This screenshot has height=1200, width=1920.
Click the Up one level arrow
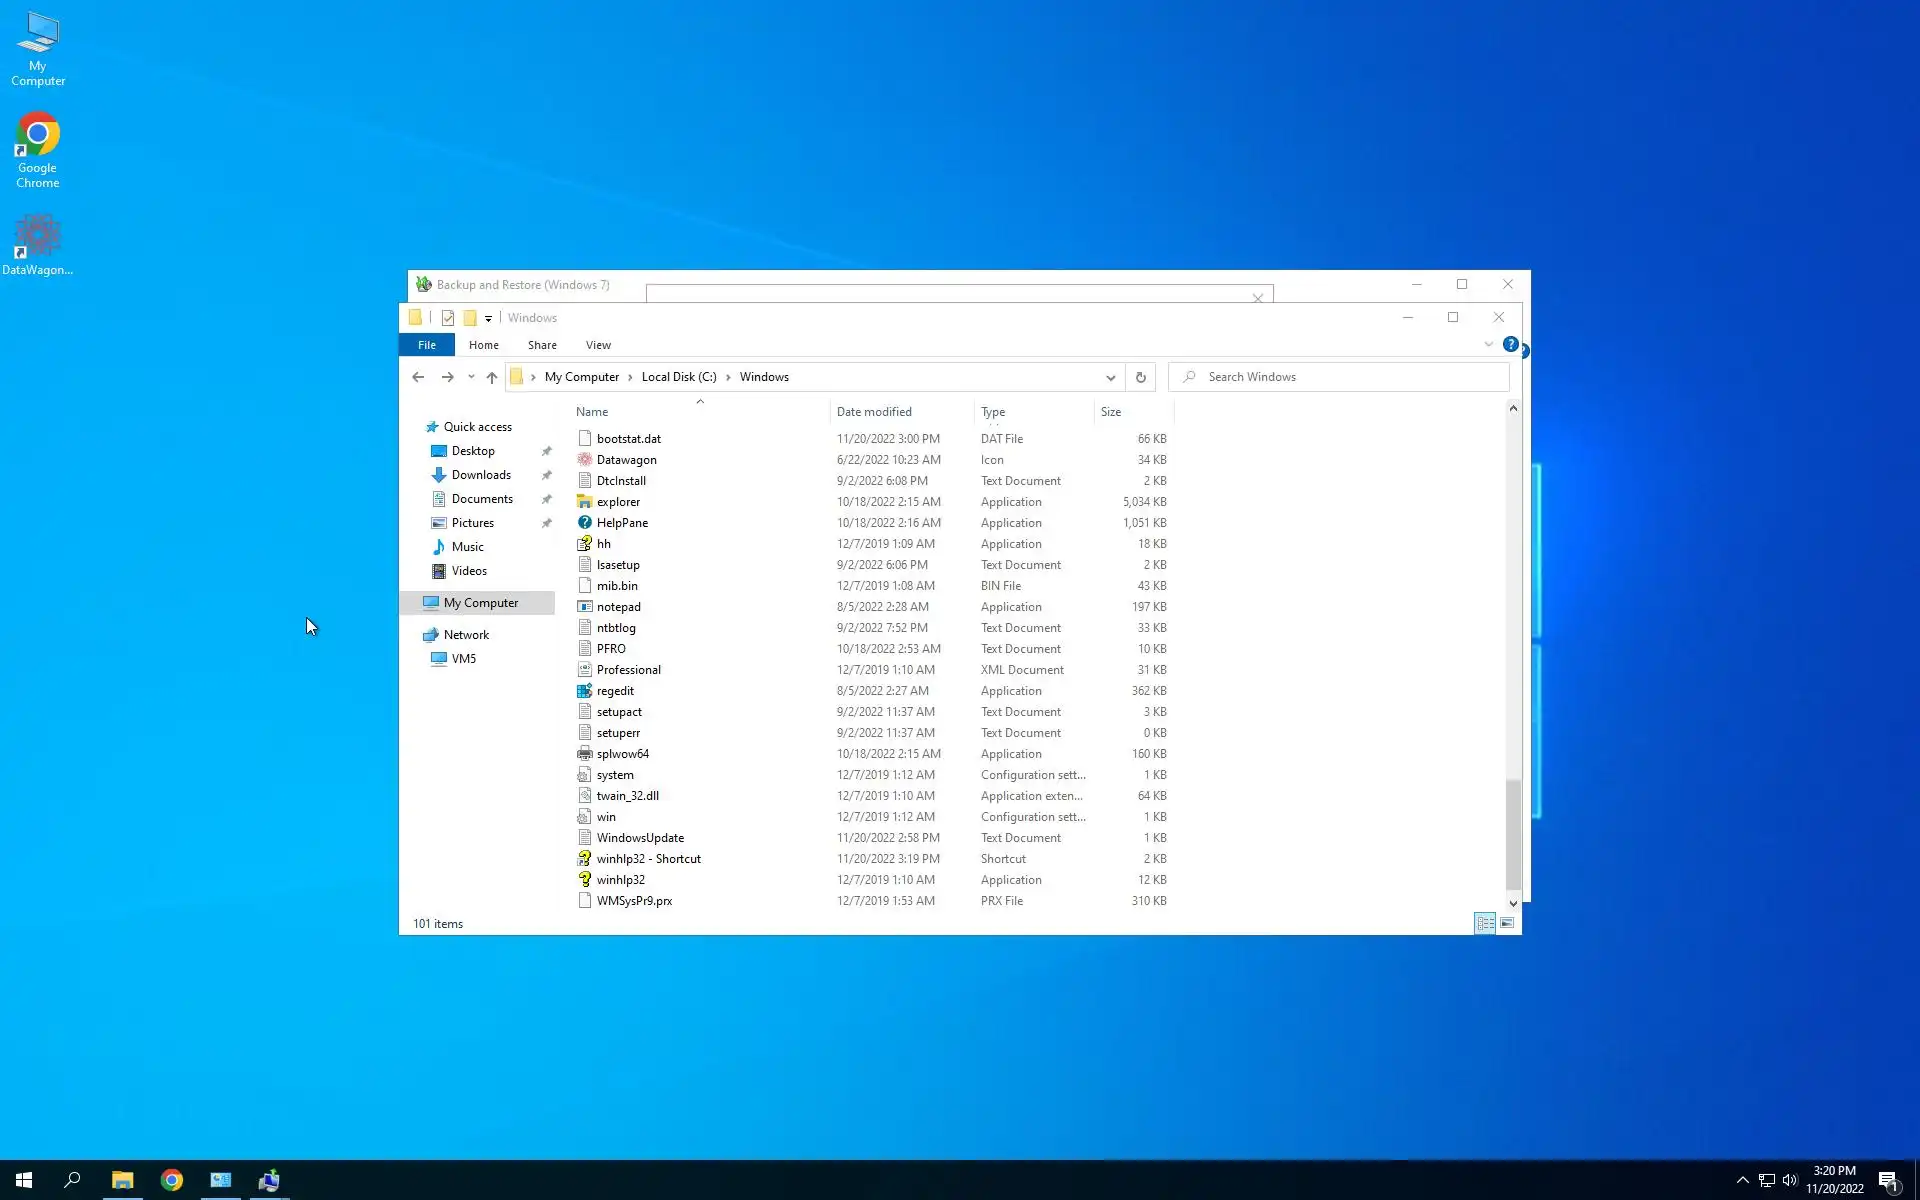(x=491, y=377)
